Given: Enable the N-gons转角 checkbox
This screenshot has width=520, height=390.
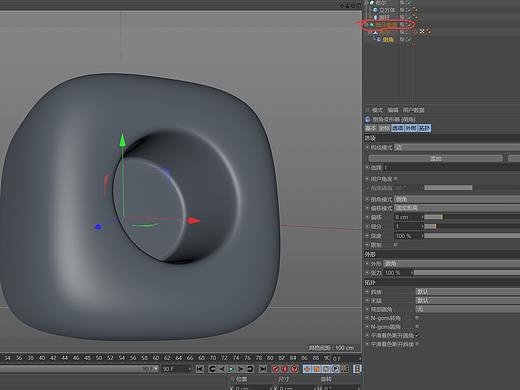Looking at the screenshot, I should (x=417, y=318).
